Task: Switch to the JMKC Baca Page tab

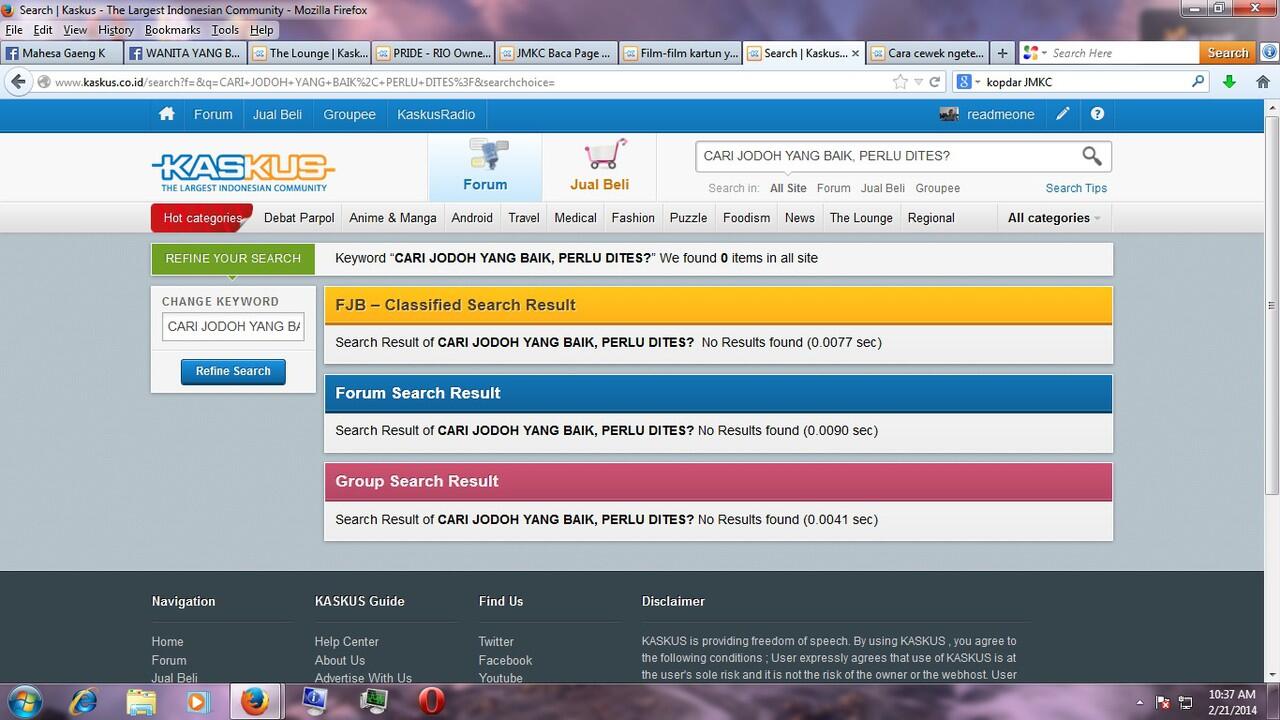Action: pos(557,53)
